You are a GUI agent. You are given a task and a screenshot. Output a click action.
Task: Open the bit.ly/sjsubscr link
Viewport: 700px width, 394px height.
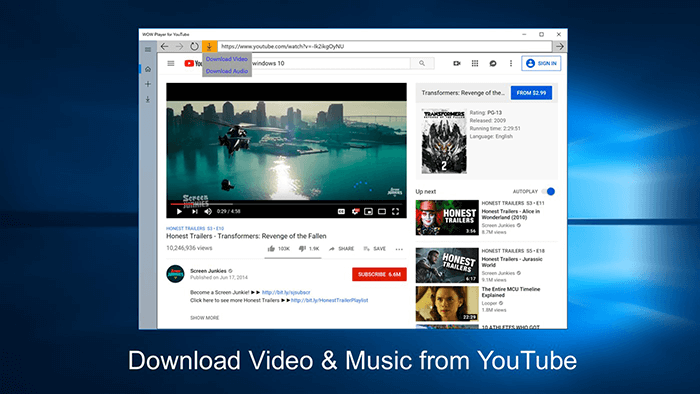(x=286, y=292)
